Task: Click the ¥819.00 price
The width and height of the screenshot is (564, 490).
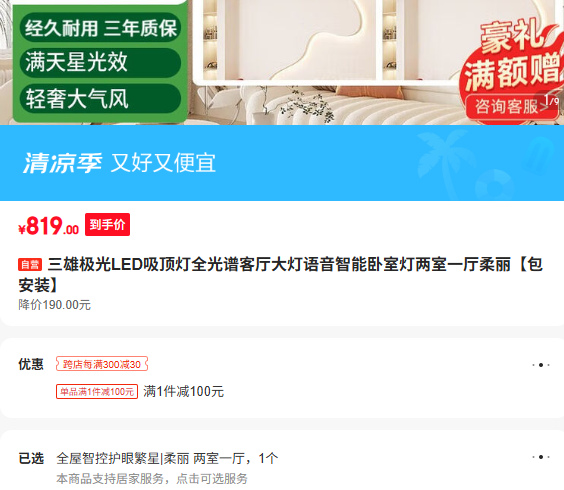Action: click(x=48, y=226)
